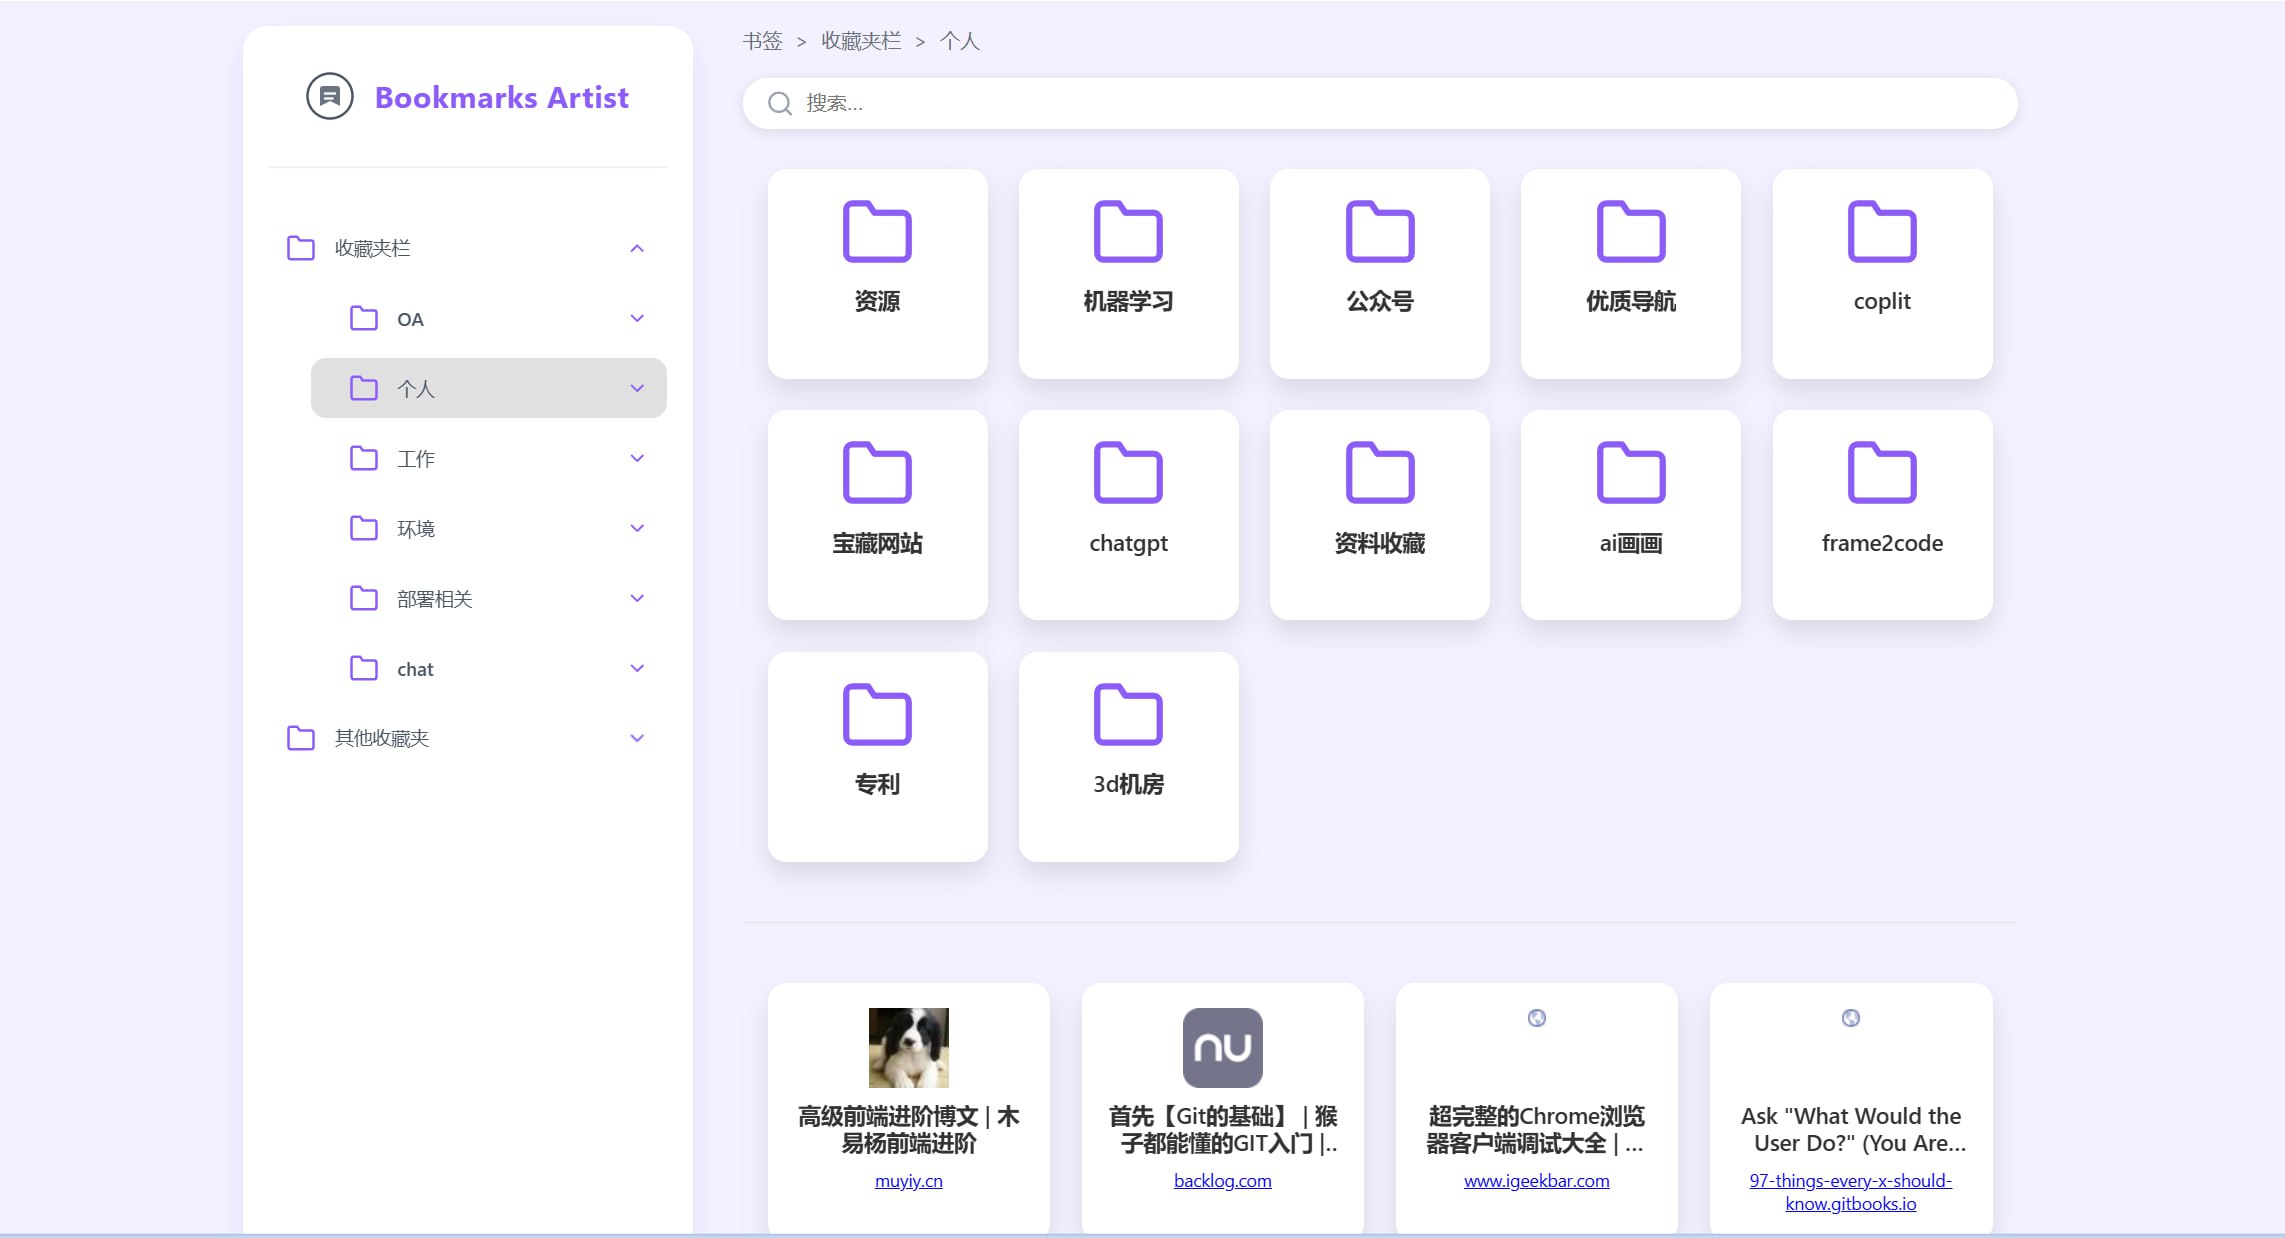The height and width of the screenshot is (1238, 2285).
Task: Open the 专利 folder card
Action: click(x=877, y=756)
